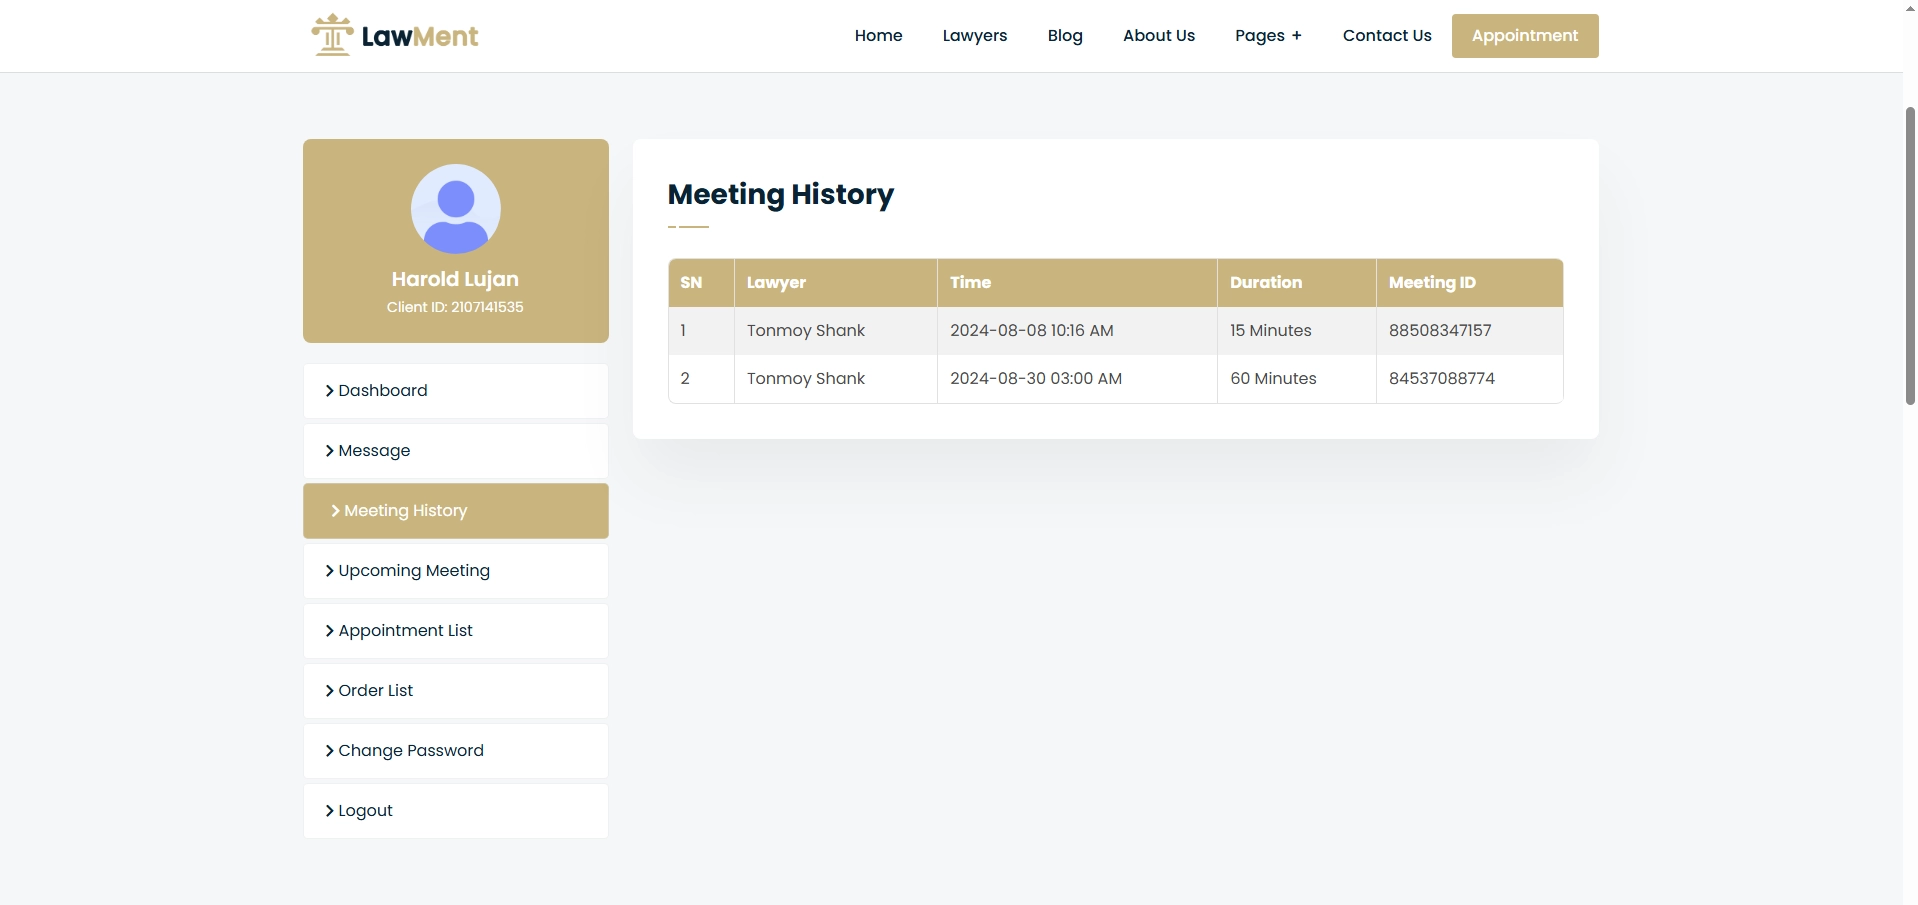Navigate to About Us
Screen dimensions: 1918x905
coord(1158,36)
